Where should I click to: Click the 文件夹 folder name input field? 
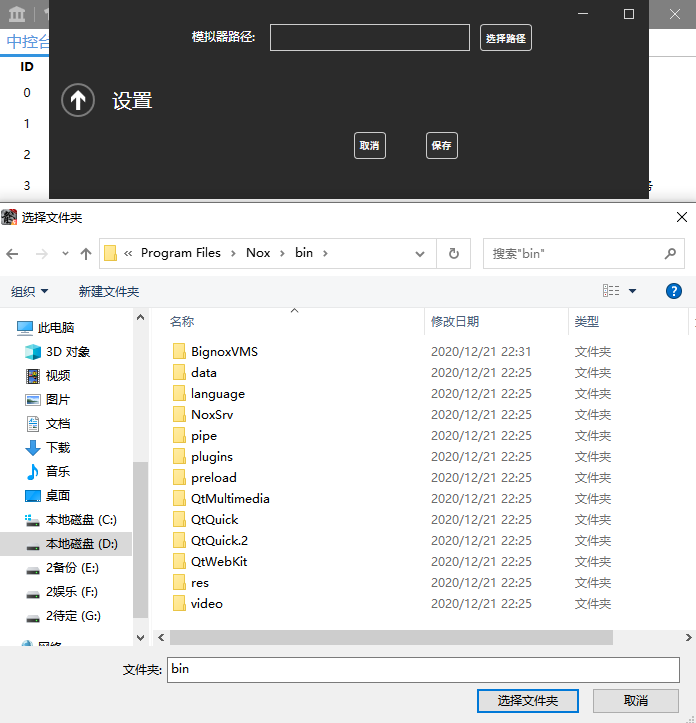(423, 669)
